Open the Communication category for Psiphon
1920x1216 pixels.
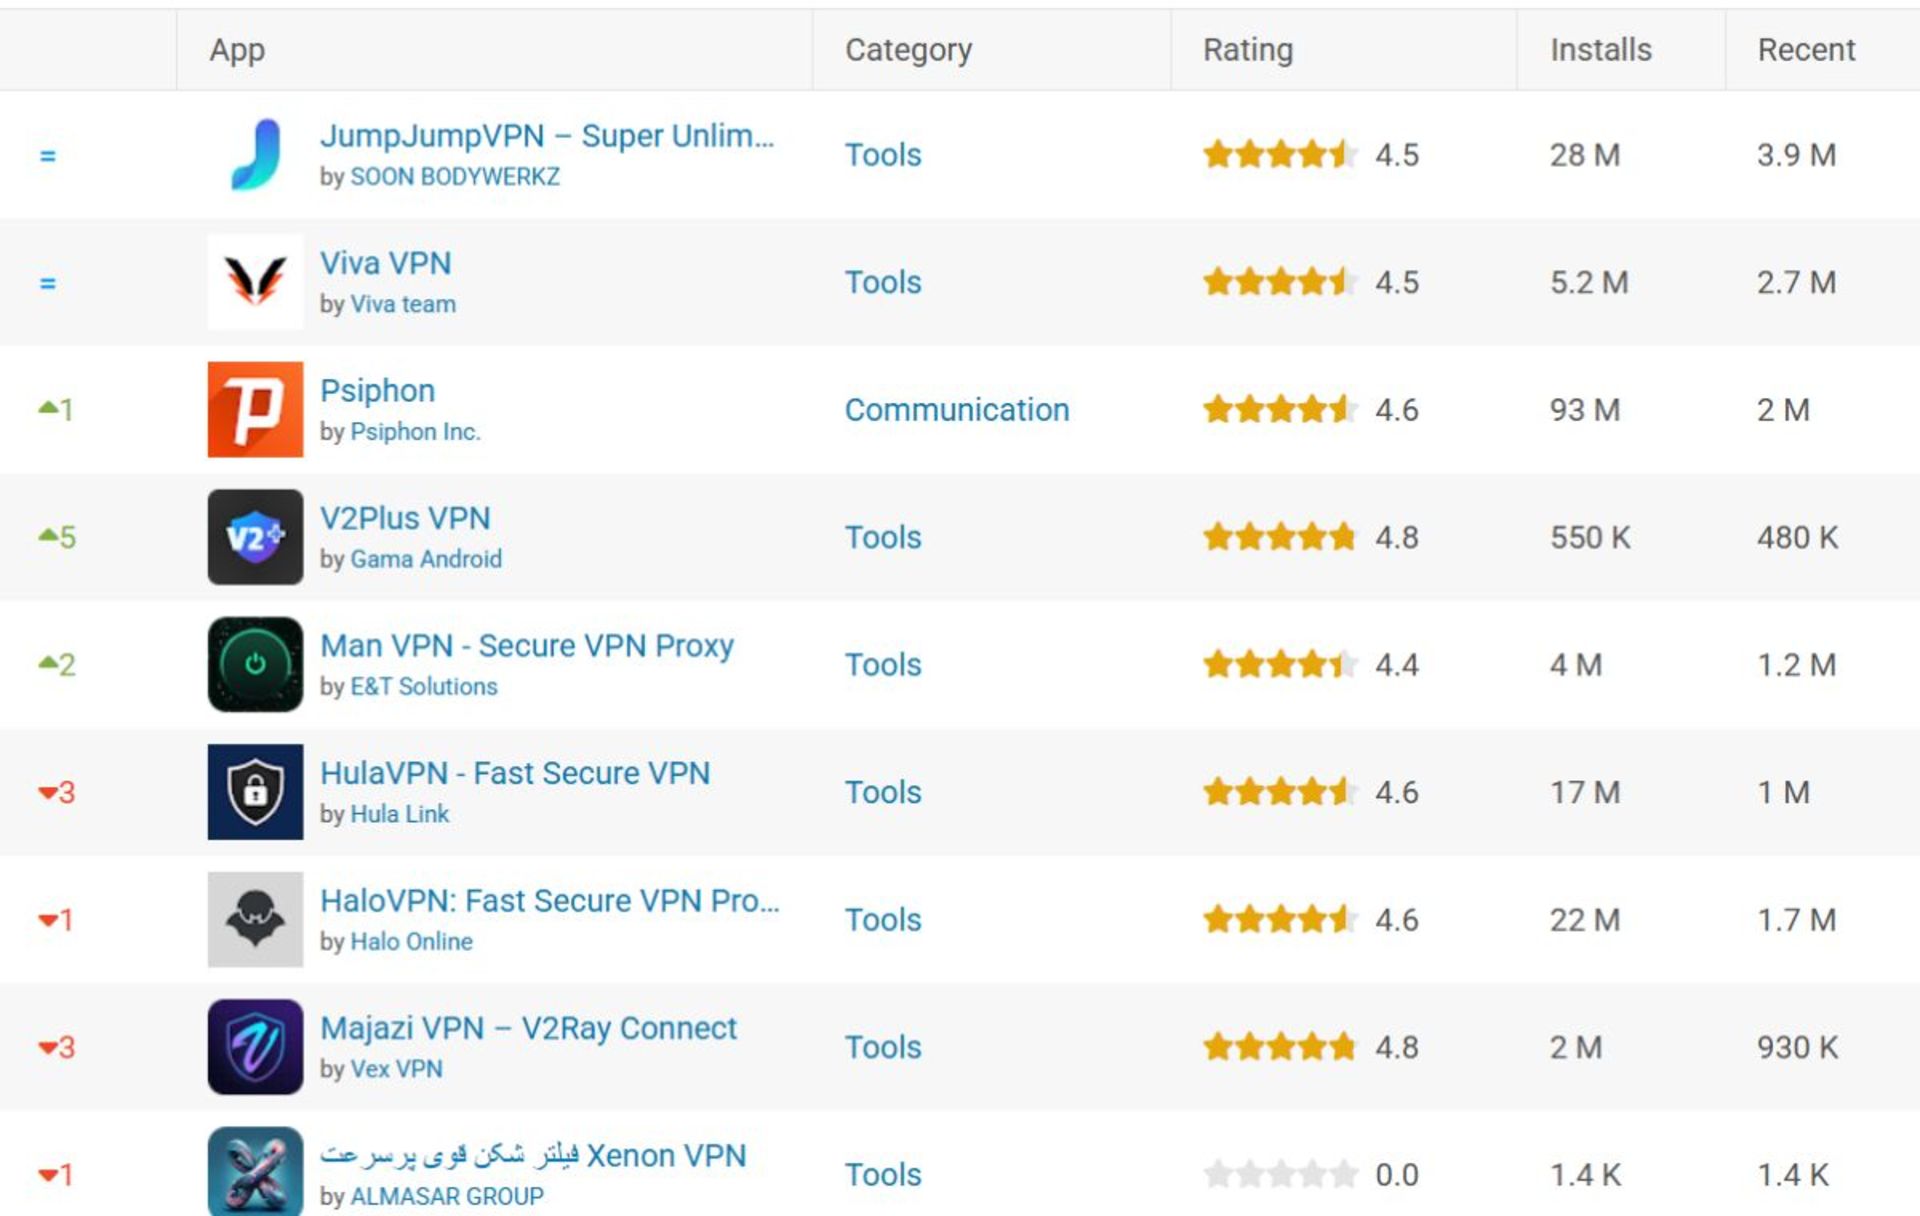coord(957,410)
